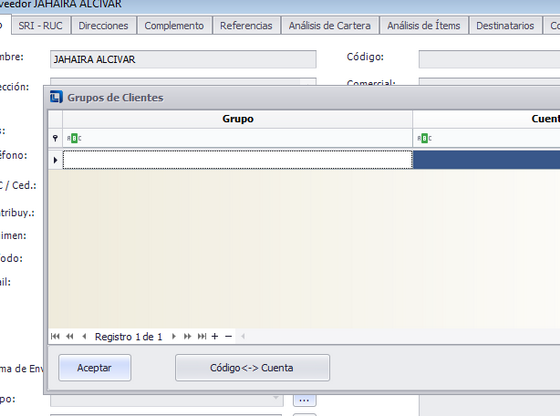Viewport: 560px width, 416px height.
Task: Go to previous record arrow
Action: [84, 336]
